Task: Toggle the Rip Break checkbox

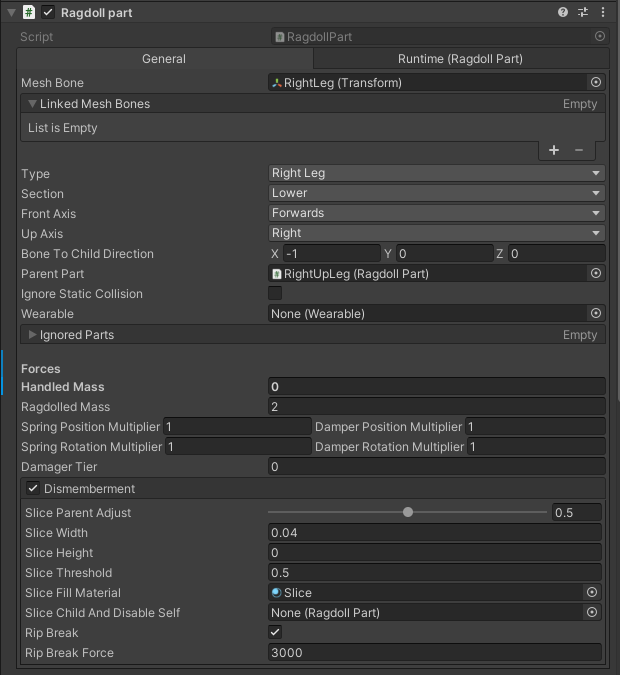Action: [x=275, y=632]
